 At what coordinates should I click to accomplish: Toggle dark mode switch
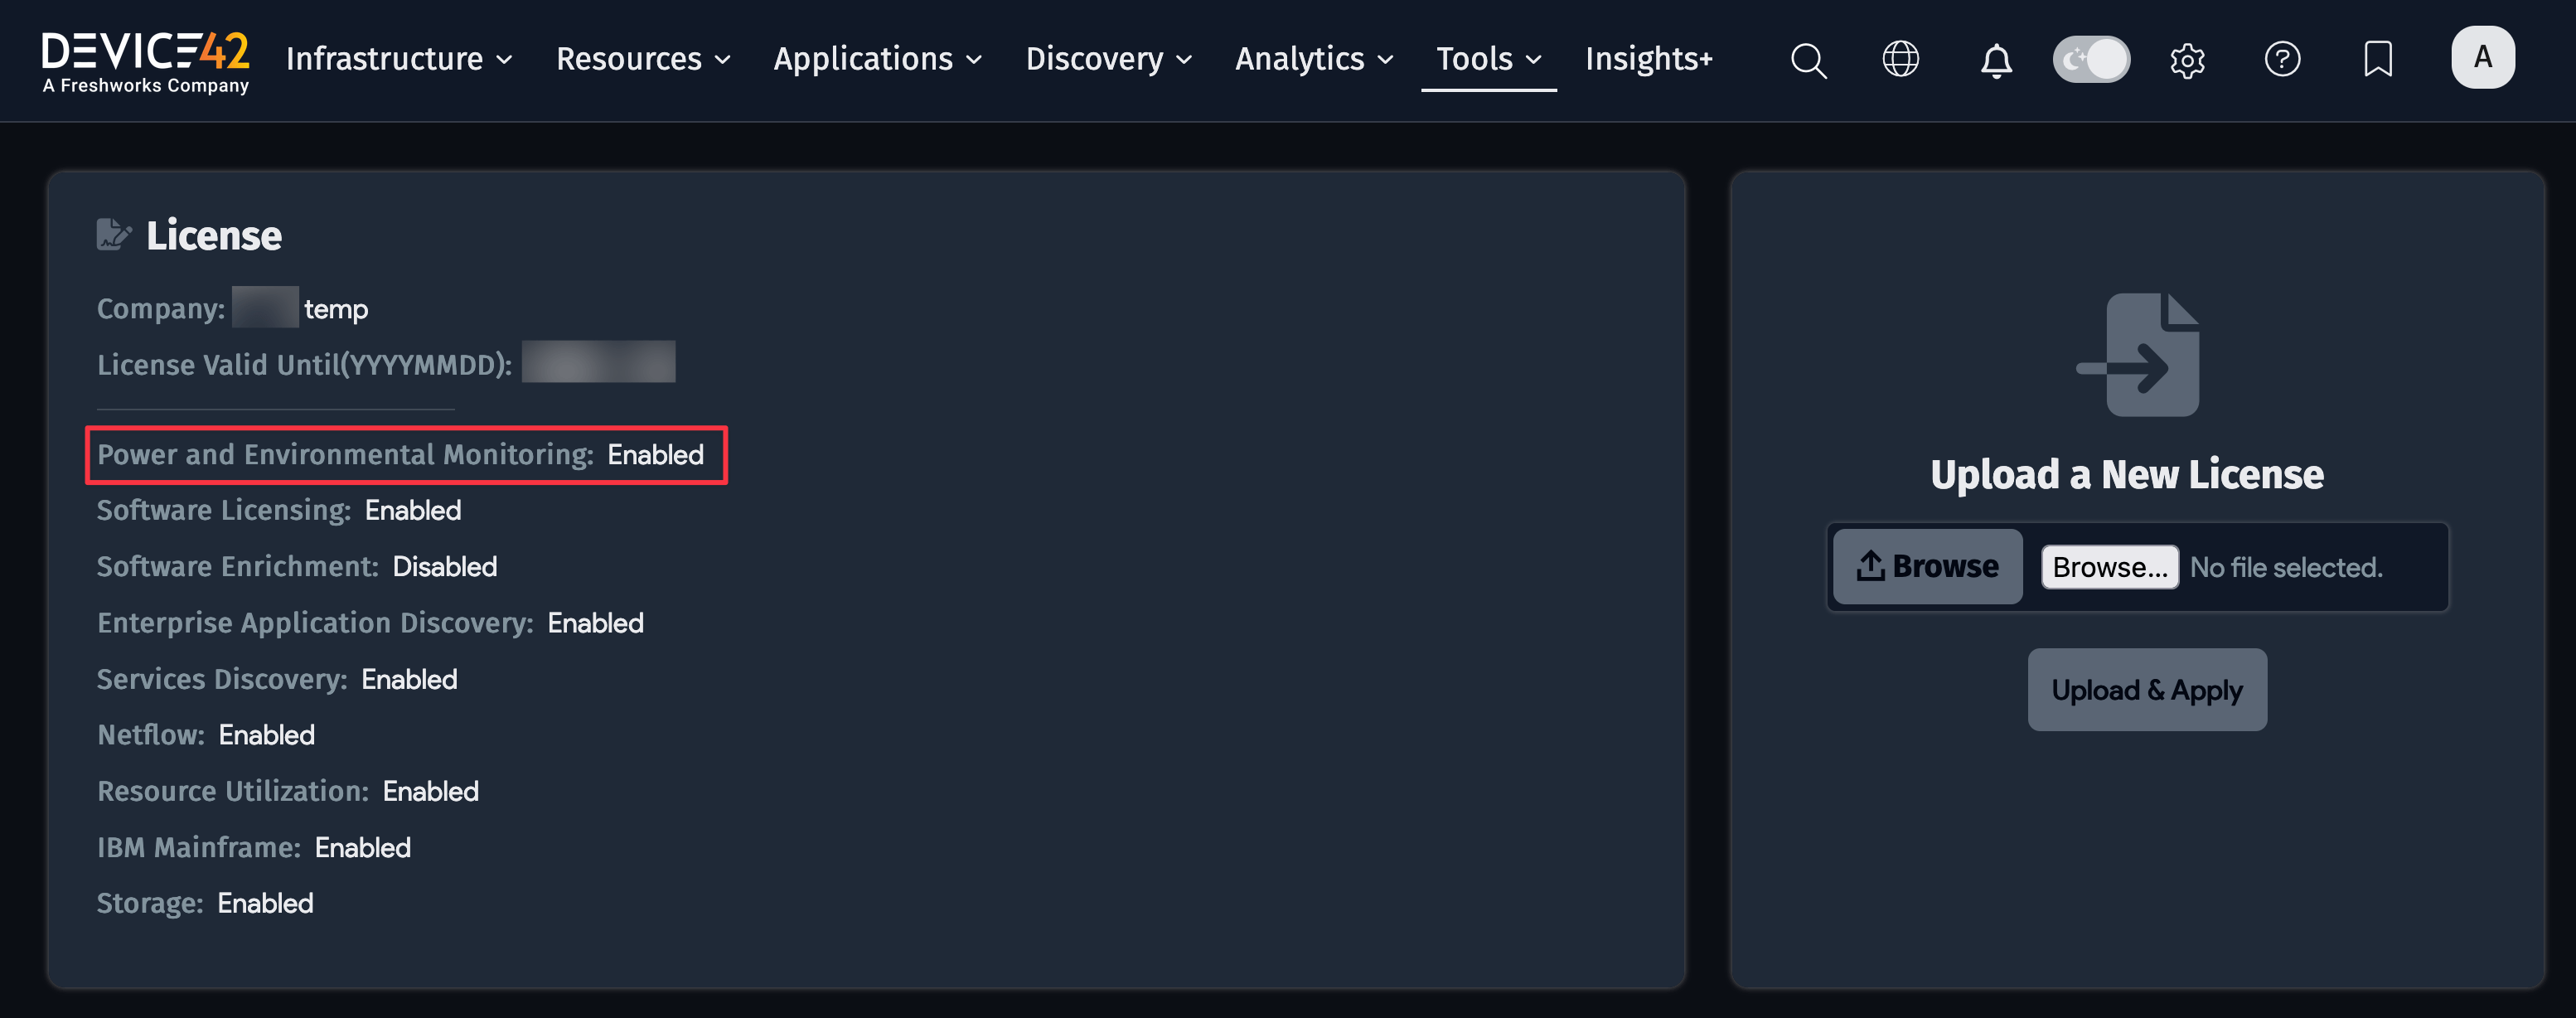2091,59
